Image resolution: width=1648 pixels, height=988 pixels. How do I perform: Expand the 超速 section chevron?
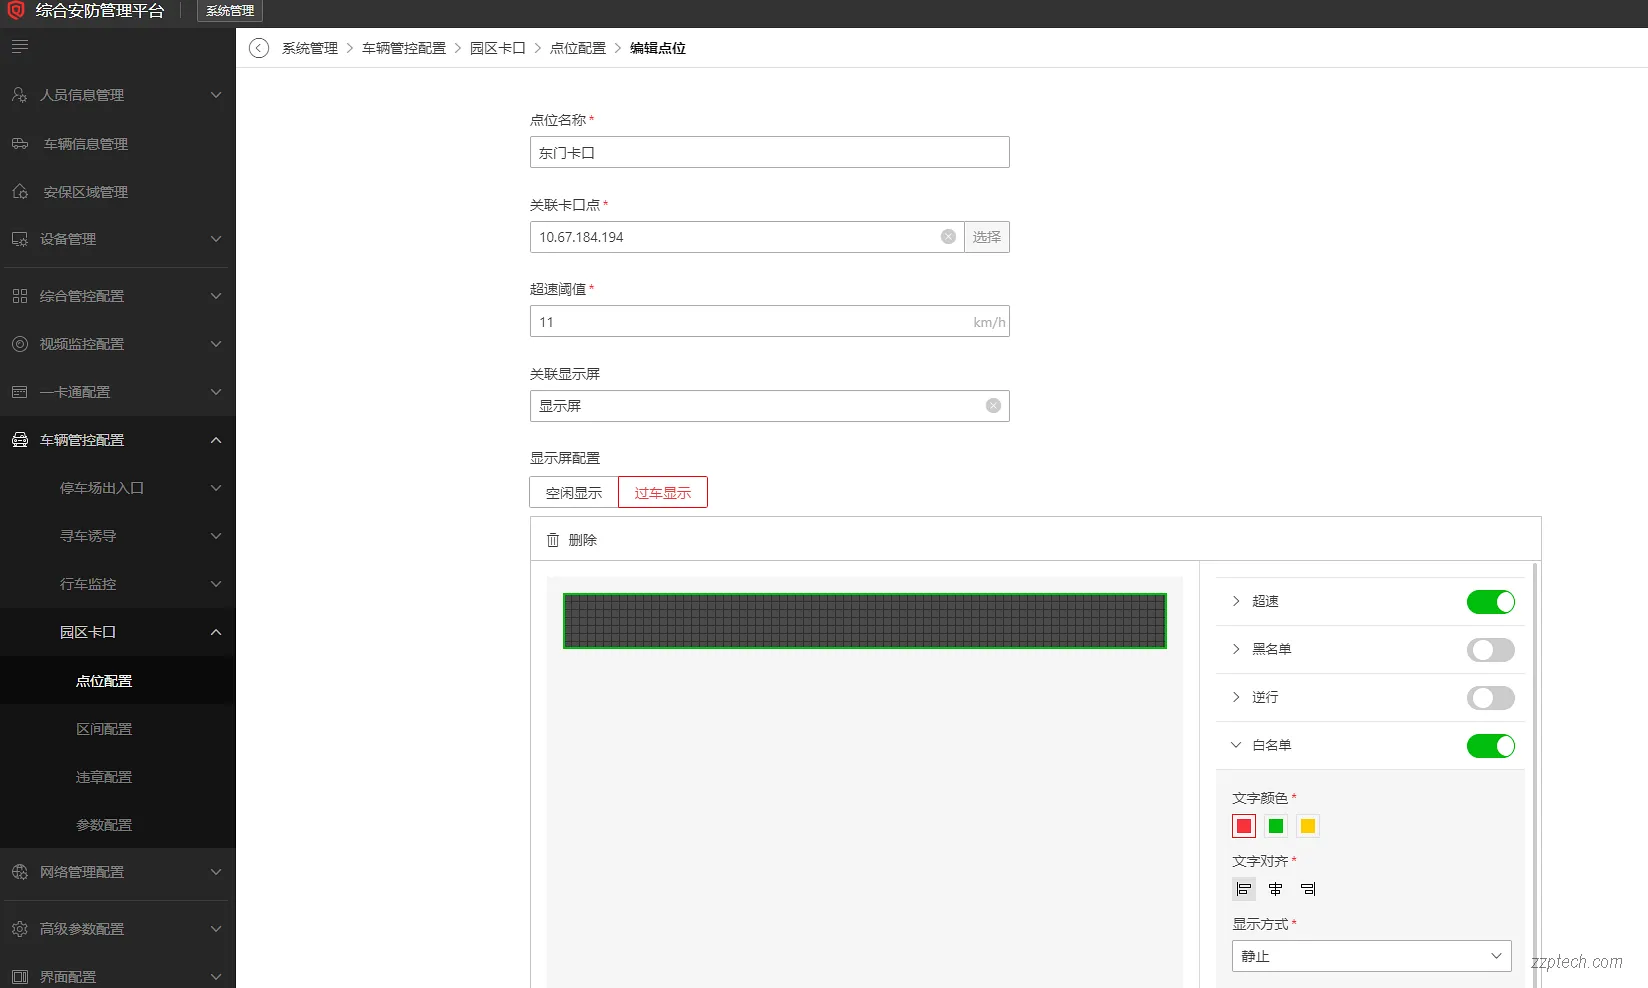(x=1236, y=601)
